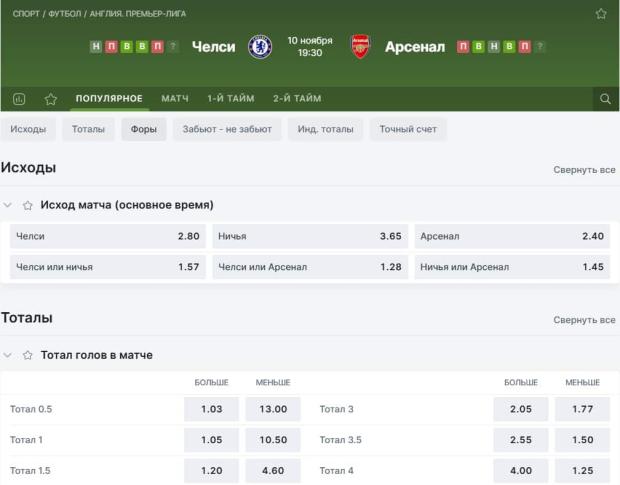Star the Исход матча market
Screen dimensions: 620x485
coord(28,205)
